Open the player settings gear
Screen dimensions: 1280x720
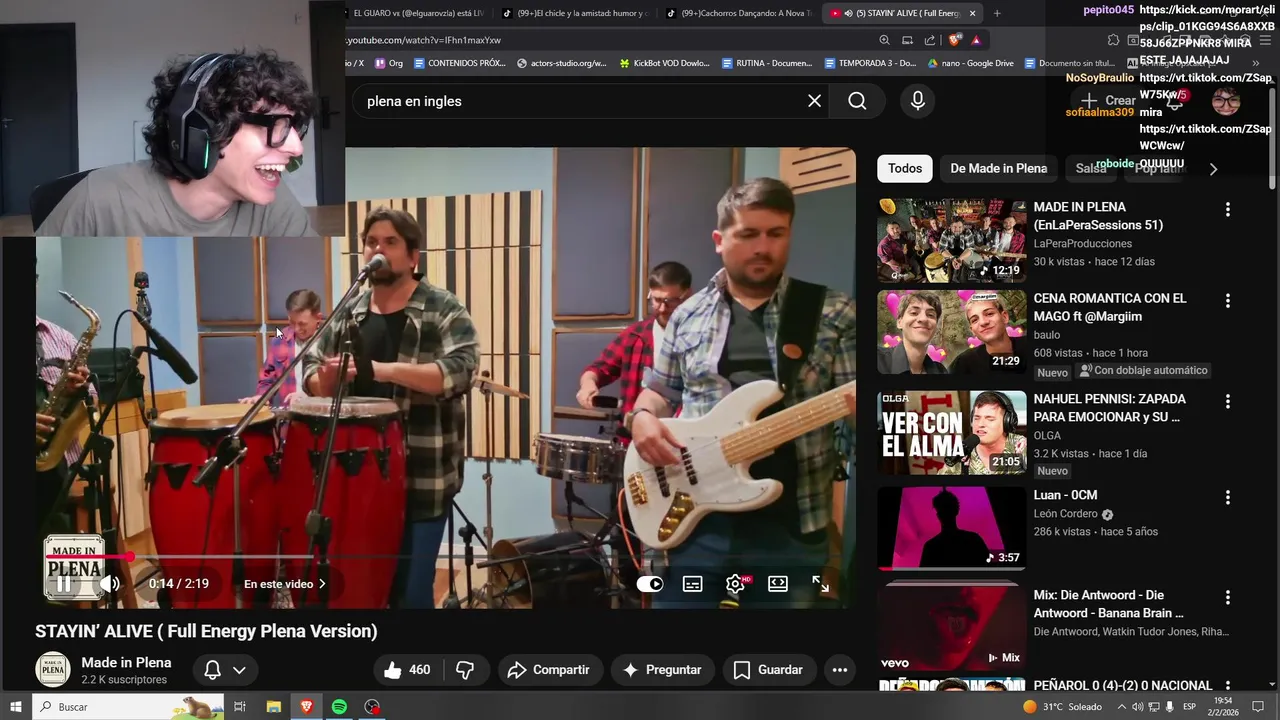(x=735, y=584)
